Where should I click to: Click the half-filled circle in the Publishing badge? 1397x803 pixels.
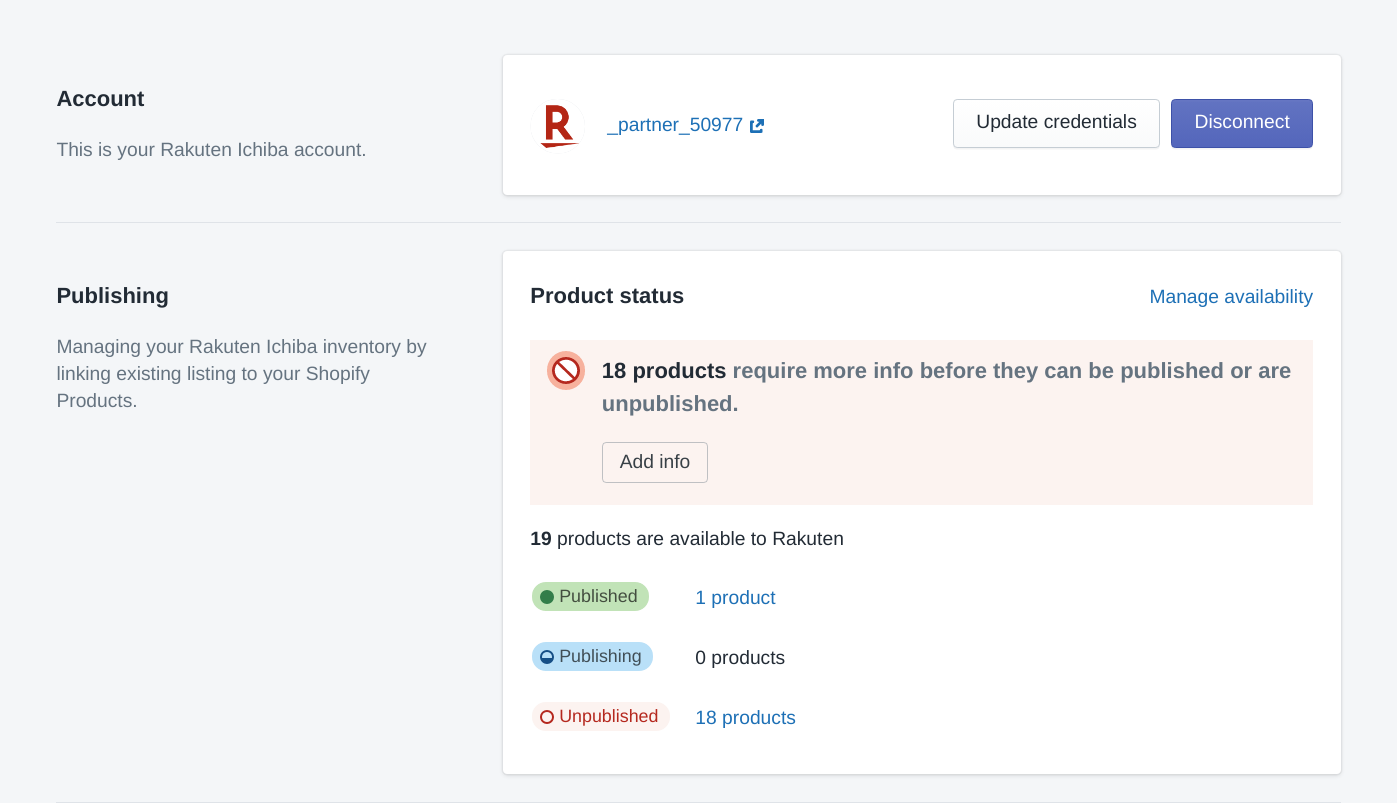click(x=547, y=657)
